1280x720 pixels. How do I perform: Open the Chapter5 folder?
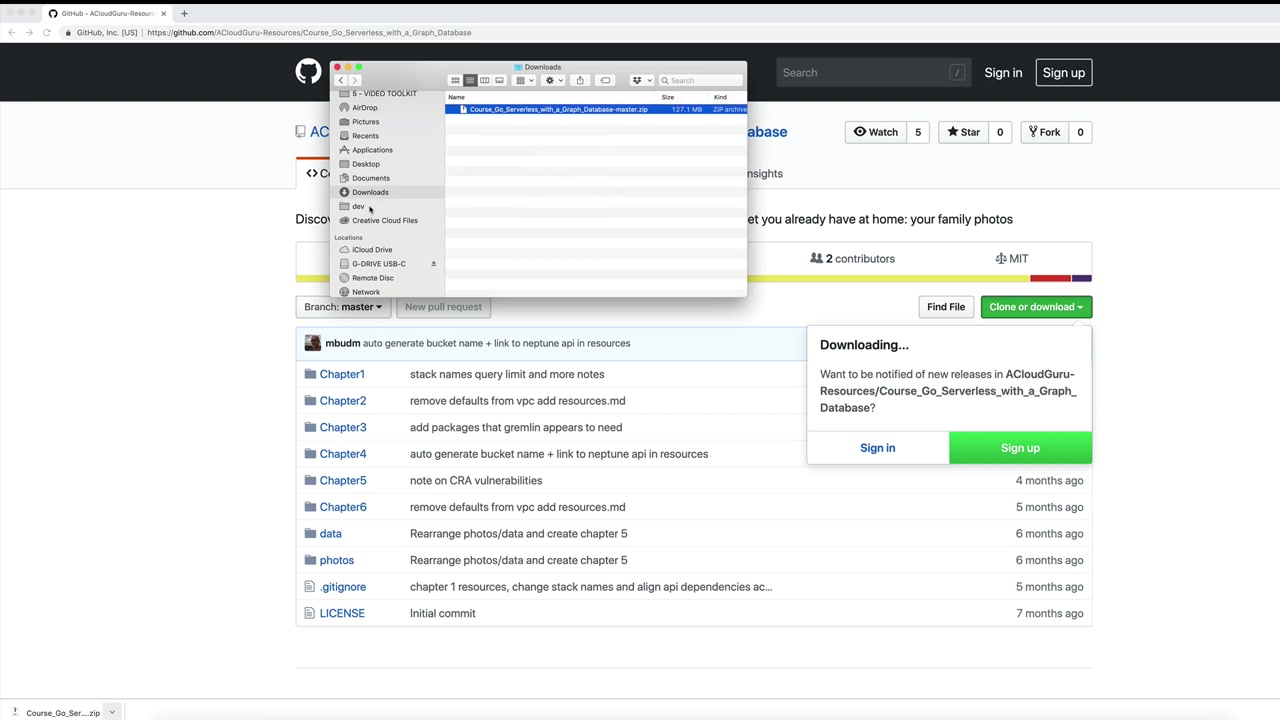click(x=343, y=481)
